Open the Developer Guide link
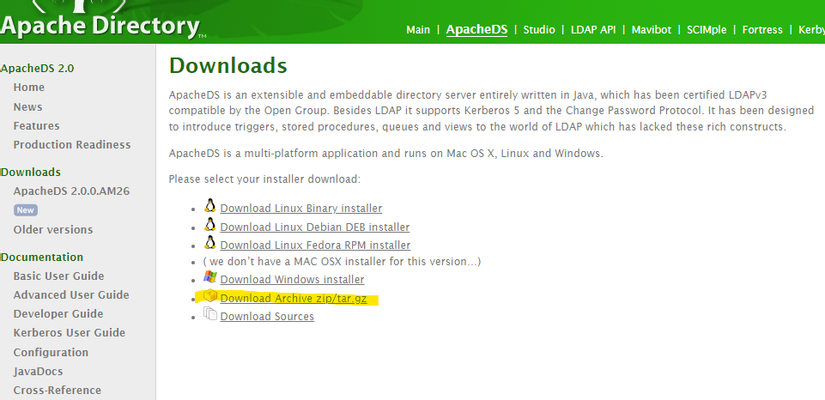 pos(58,314)
